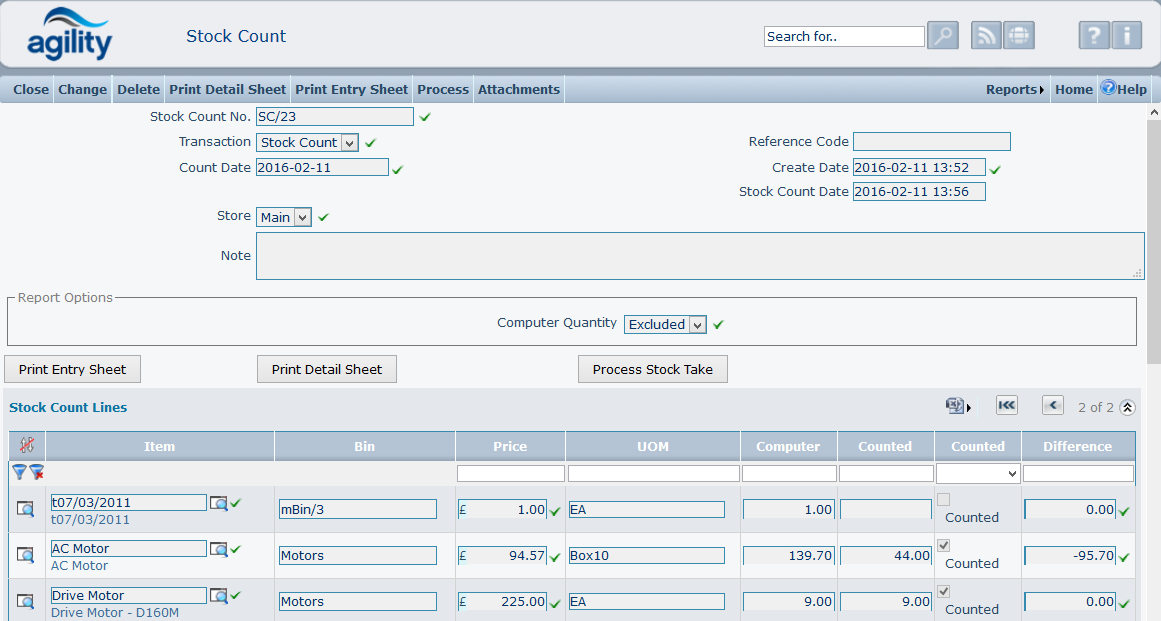1161x621 pixels.
Task: Open the Computer Quantity dropdown
Action: (x=697, y=325)
